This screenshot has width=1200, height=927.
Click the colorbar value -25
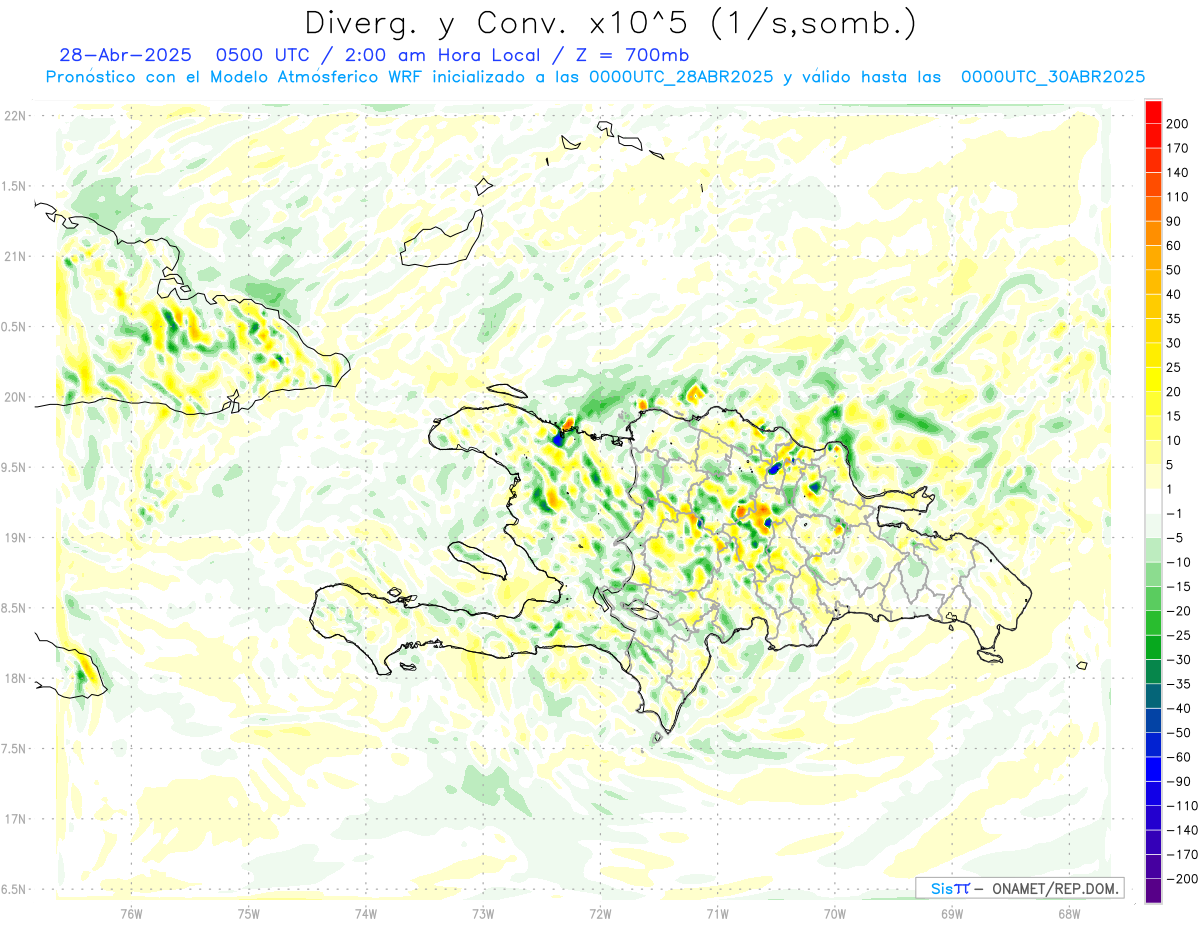[1179, 636]
